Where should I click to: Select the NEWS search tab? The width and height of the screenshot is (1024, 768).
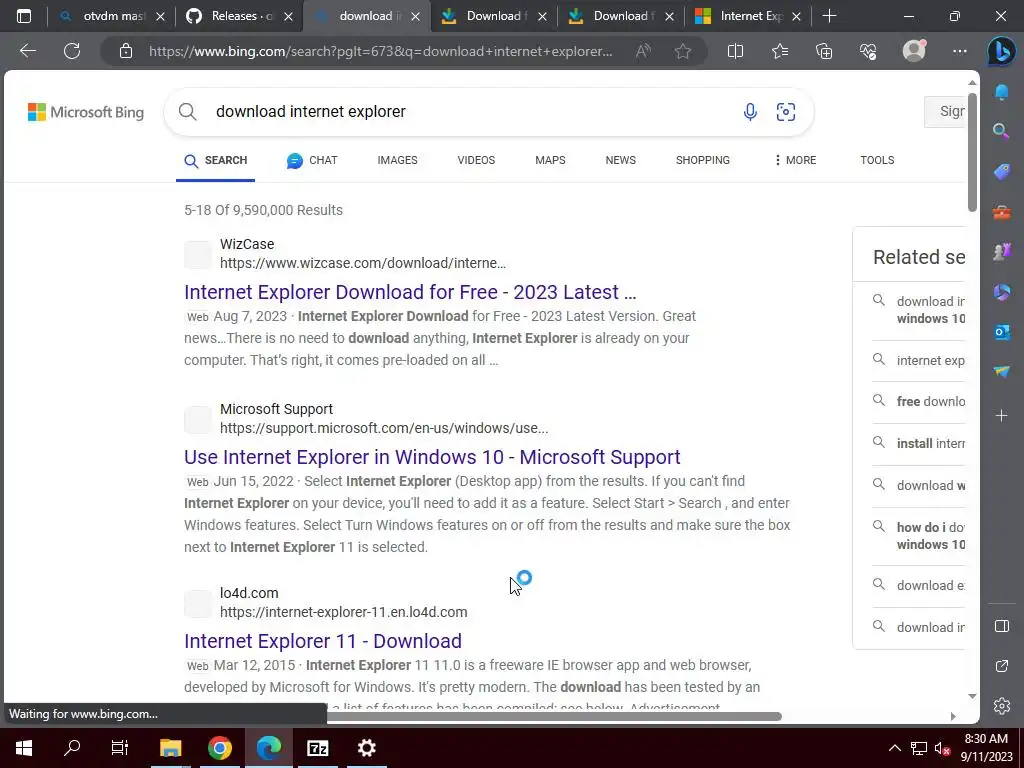point(620,160)
